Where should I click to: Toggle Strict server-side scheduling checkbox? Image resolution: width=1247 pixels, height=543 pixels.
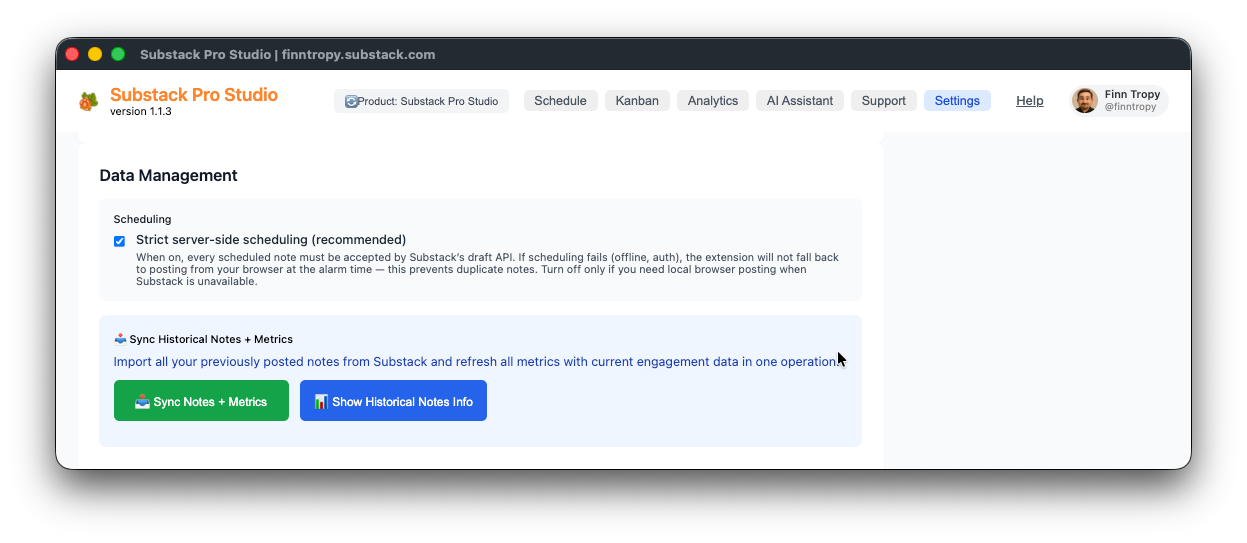pos(120,241)
